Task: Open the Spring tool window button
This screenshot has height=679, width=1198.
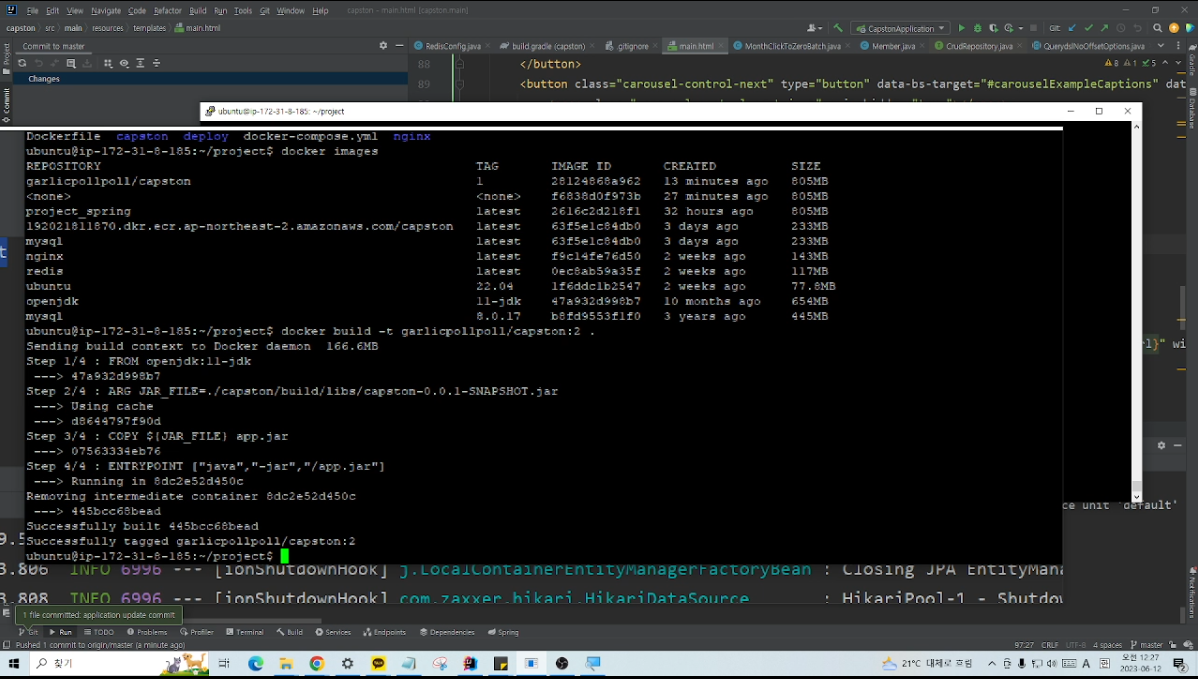Action: [503, 632]
